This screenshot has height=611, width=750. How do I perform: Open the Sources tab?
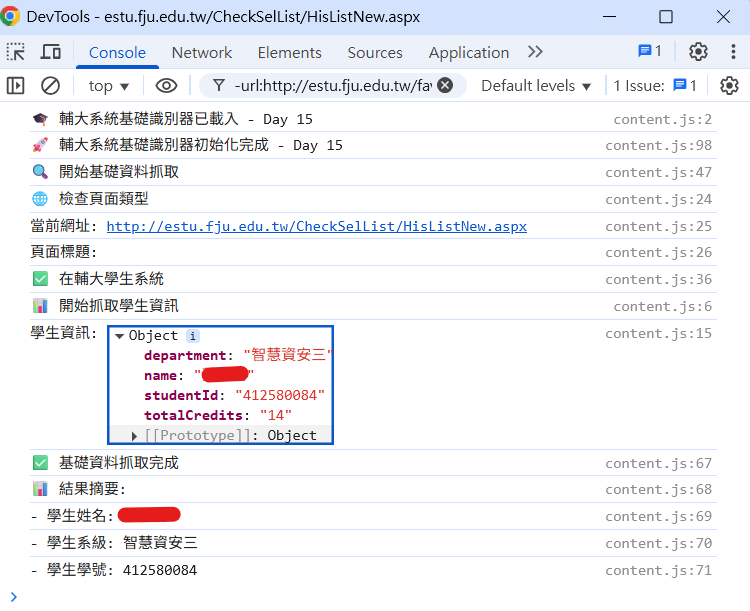375,53
